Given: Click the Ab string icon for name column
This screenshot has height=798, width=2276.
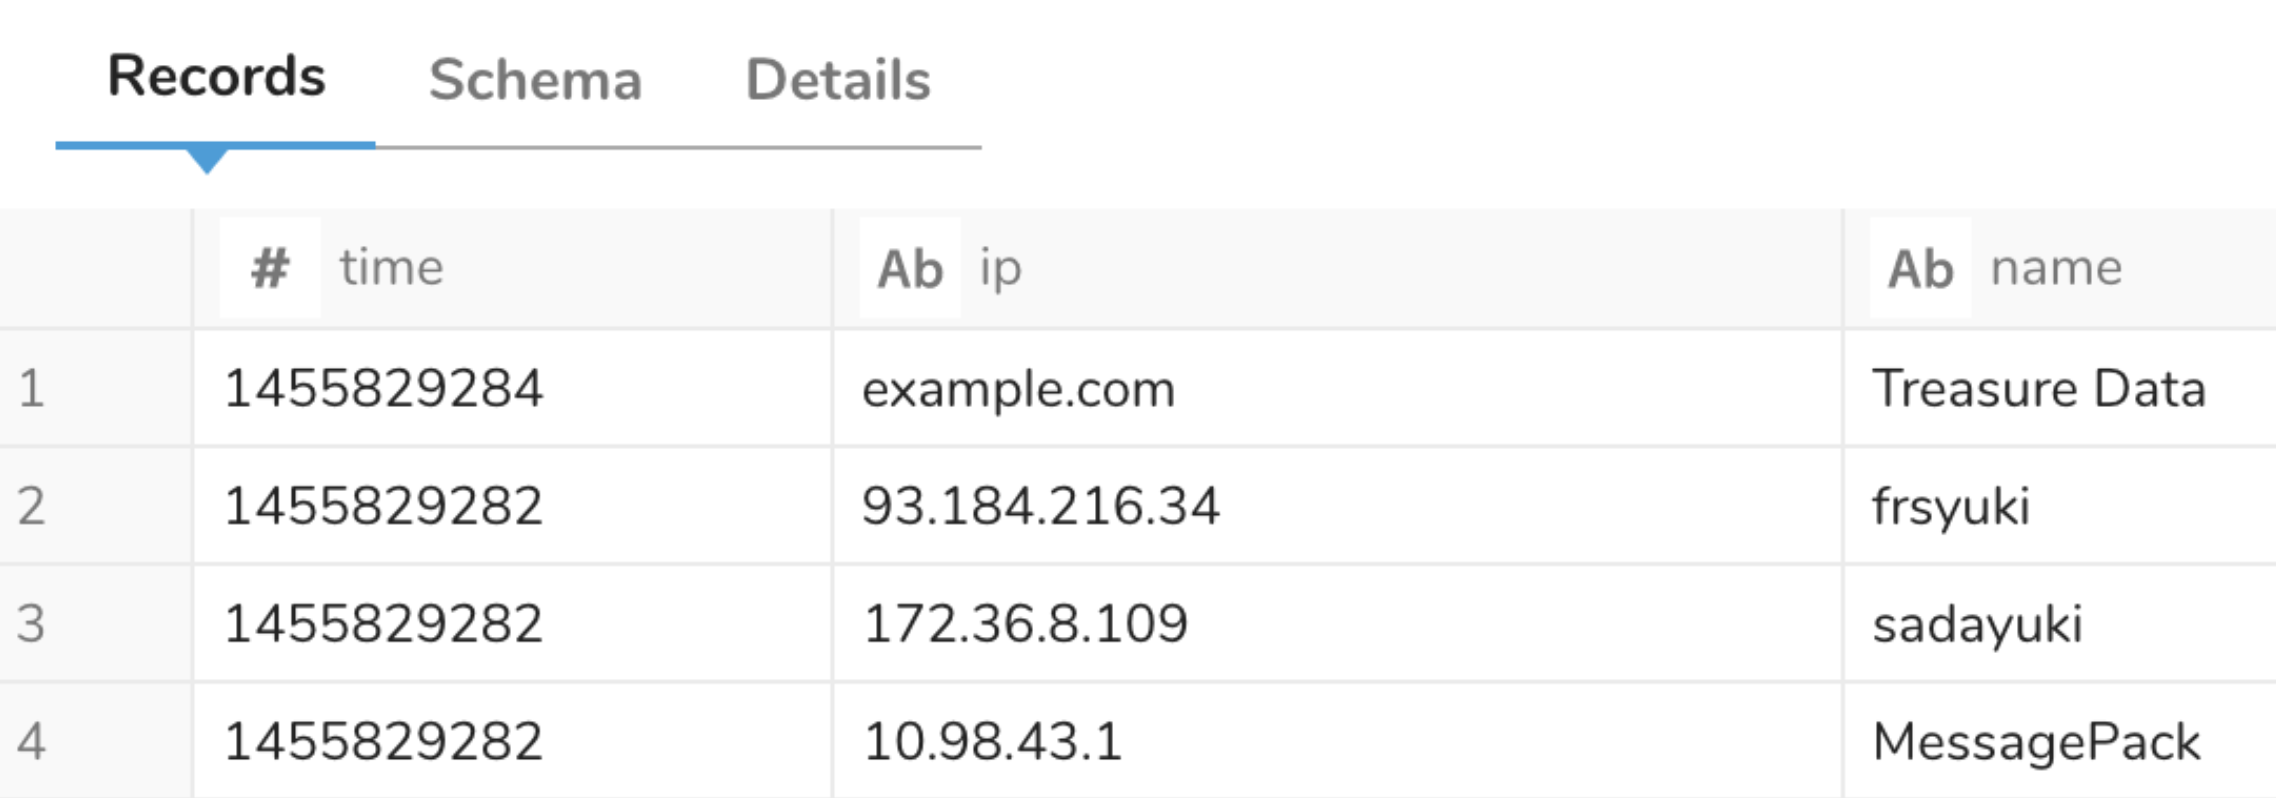Looking at the screenshot, I should click(x=1920, y=268).
